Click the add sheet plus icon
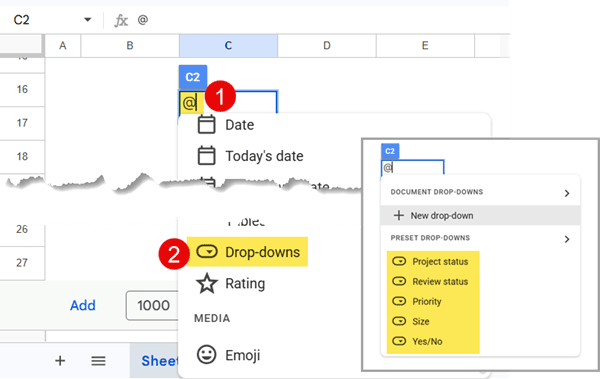600x379 pixels. (60, 361)
